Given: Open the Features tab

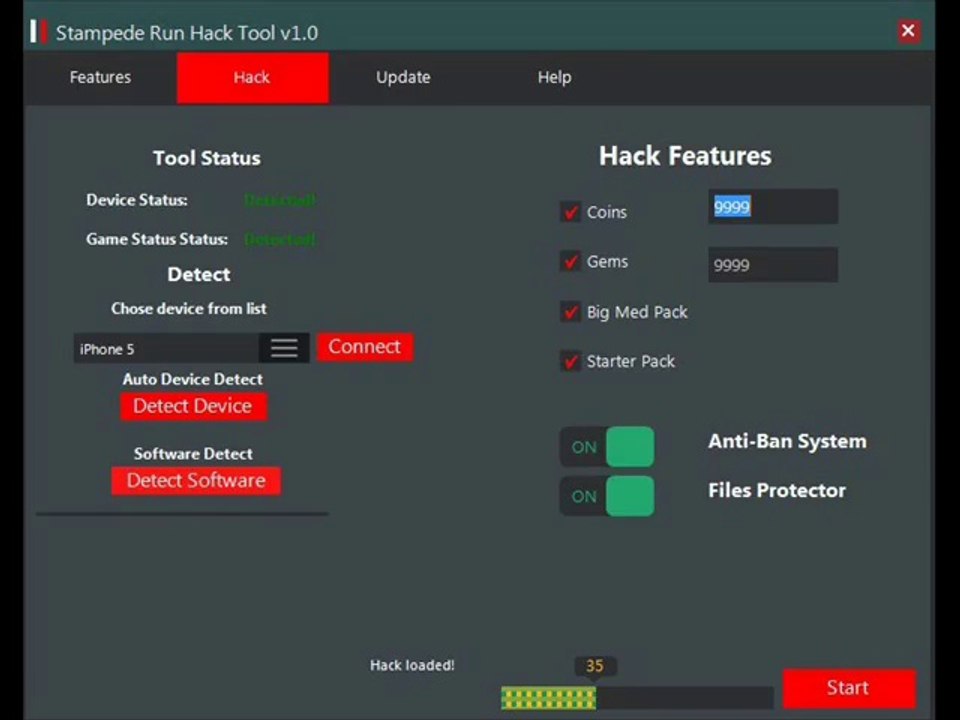Looking at the screenshot, I should pos(100,77).
